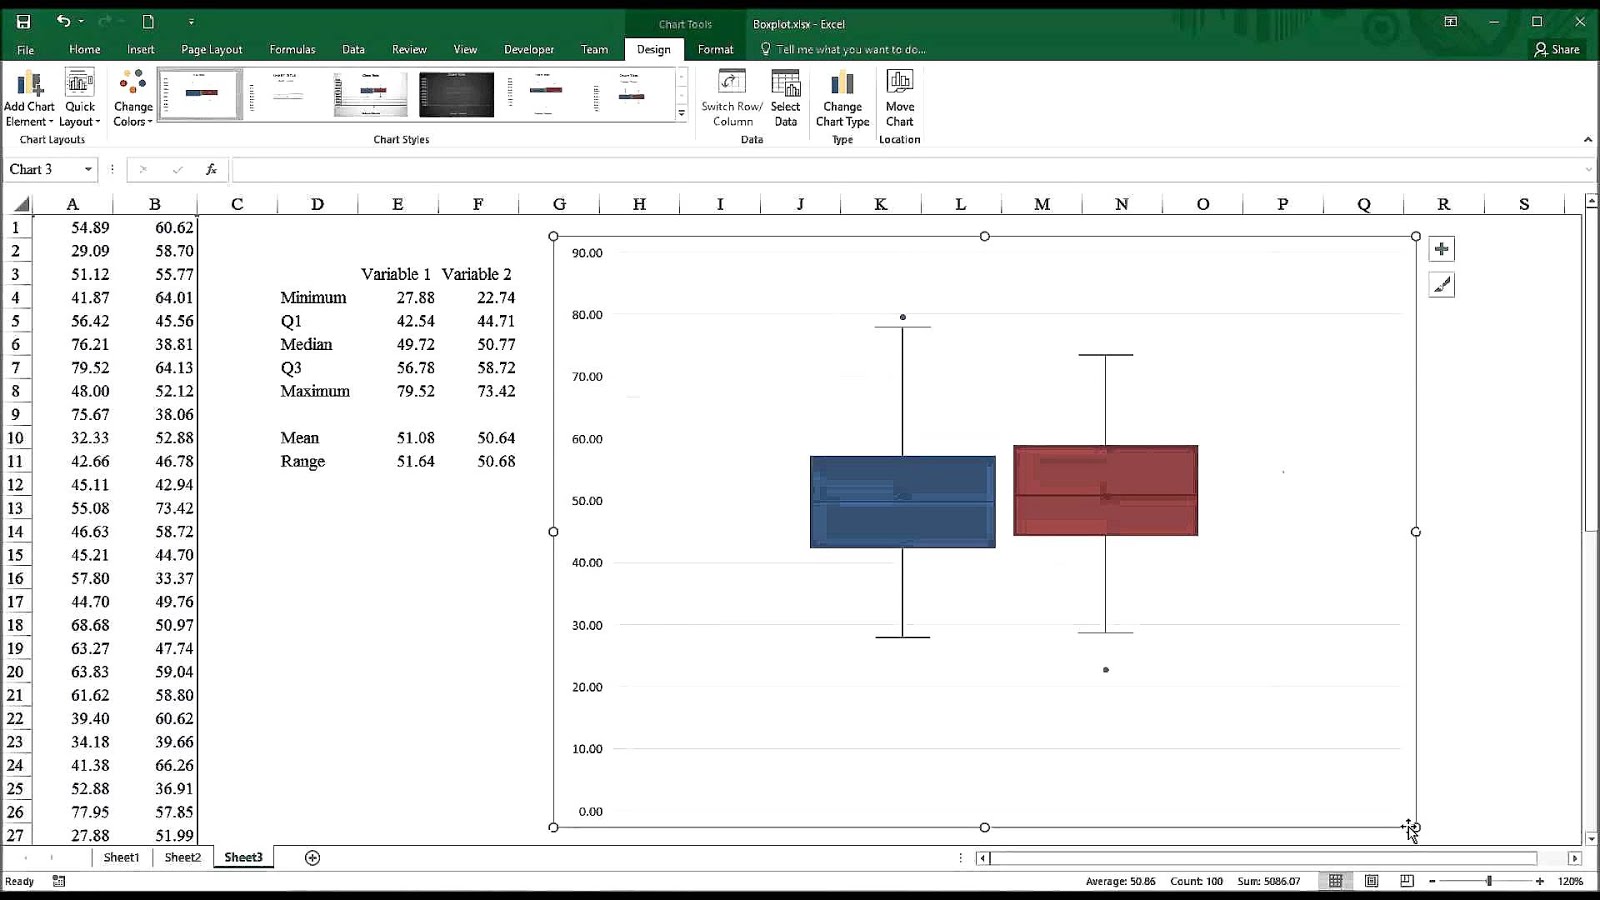Viewport: 1600px width, 900px height.
Task: Click the Change Chart Type icon
Action: (x=841, y=97)
